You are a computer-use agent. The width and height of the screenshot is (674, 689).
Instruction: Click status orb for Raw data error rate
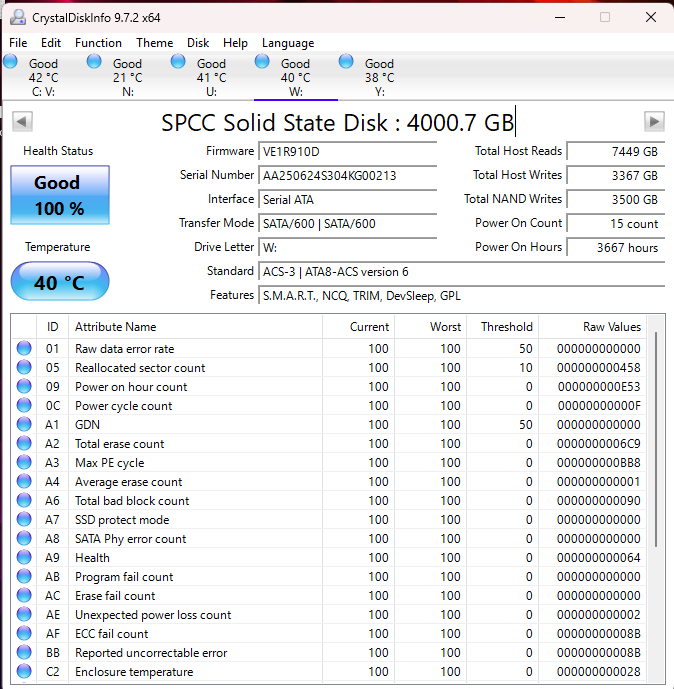pyautogui.click(x=24, y=349)
